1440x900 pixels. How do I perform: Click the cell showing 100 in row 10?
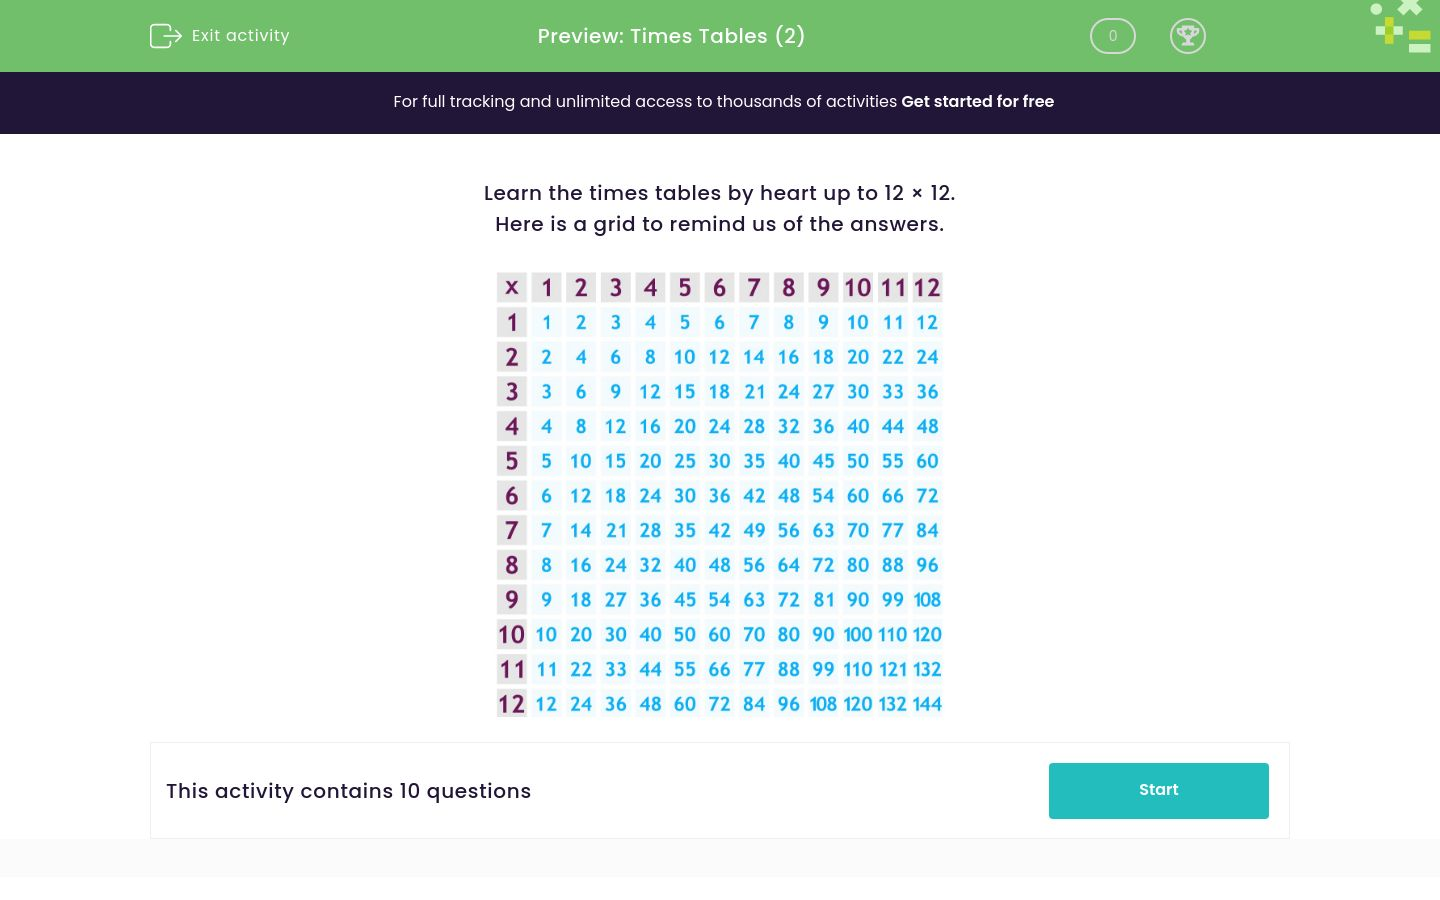tap(858, 634)
